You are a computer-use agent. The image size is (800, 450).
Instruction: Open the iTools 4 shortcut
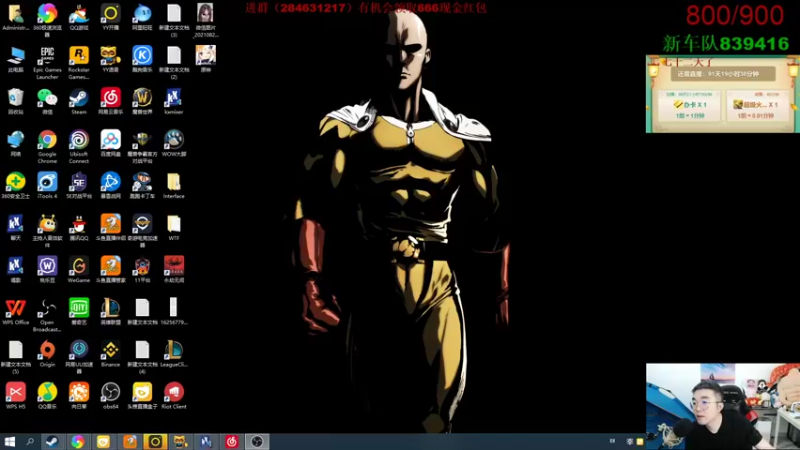(x=47, y=182)
